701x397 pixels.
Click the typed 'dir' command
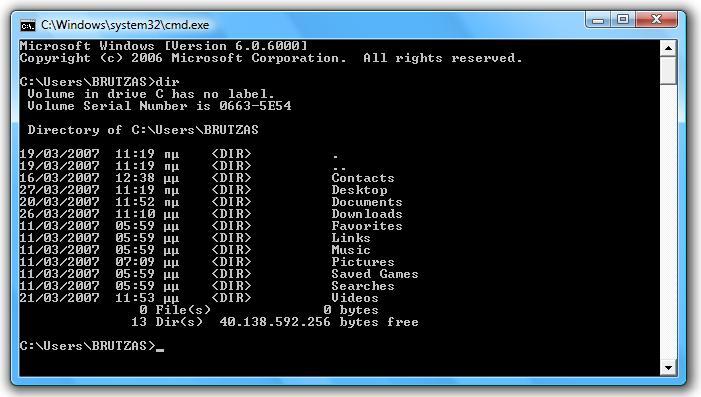click(168, 82)
